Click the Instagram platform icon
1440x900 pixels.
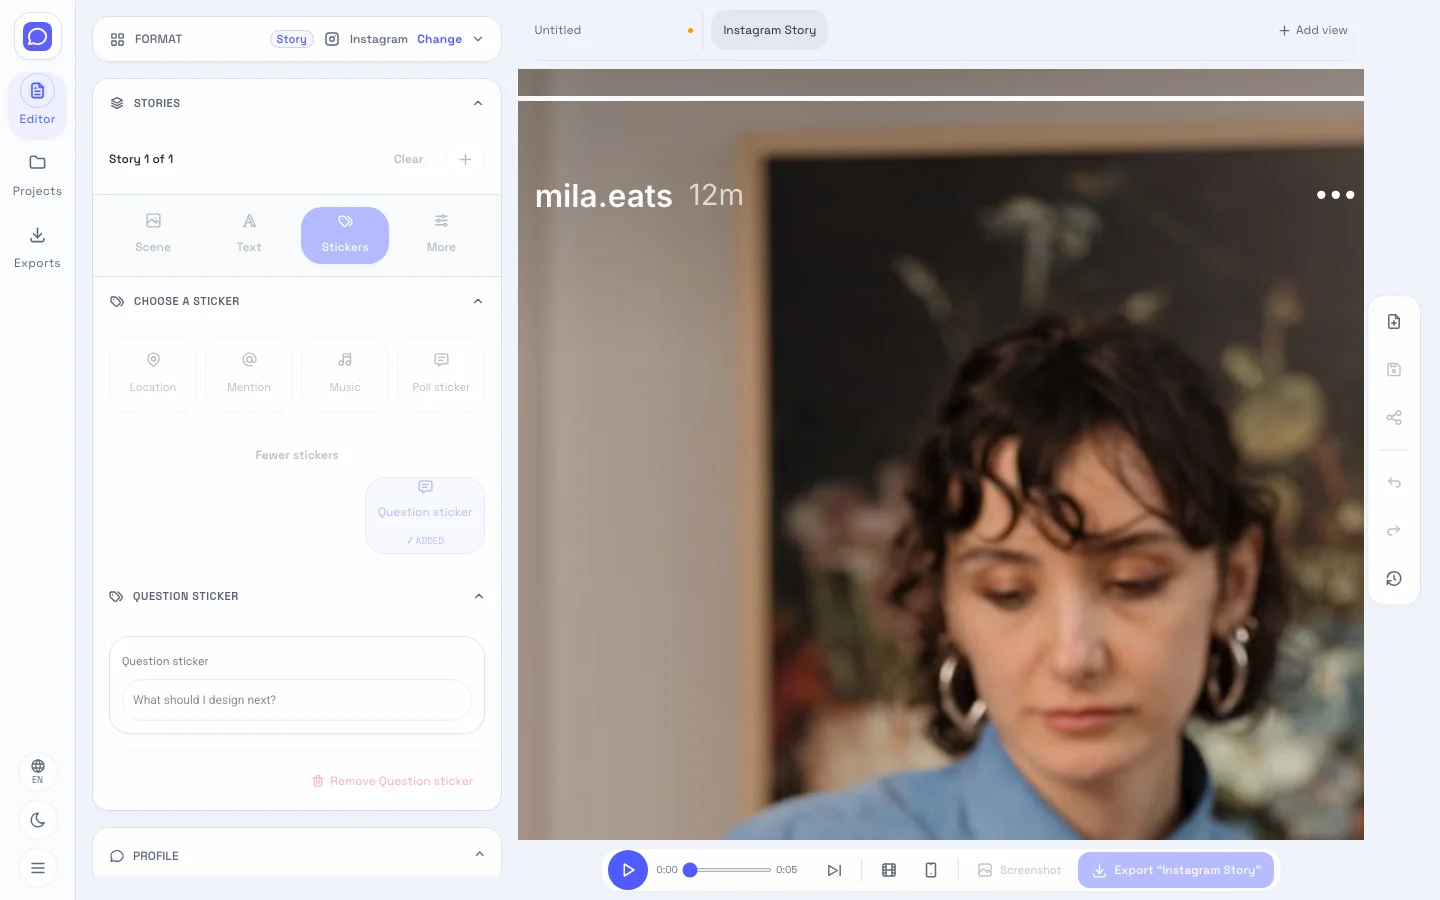click(x=332, y=39)
